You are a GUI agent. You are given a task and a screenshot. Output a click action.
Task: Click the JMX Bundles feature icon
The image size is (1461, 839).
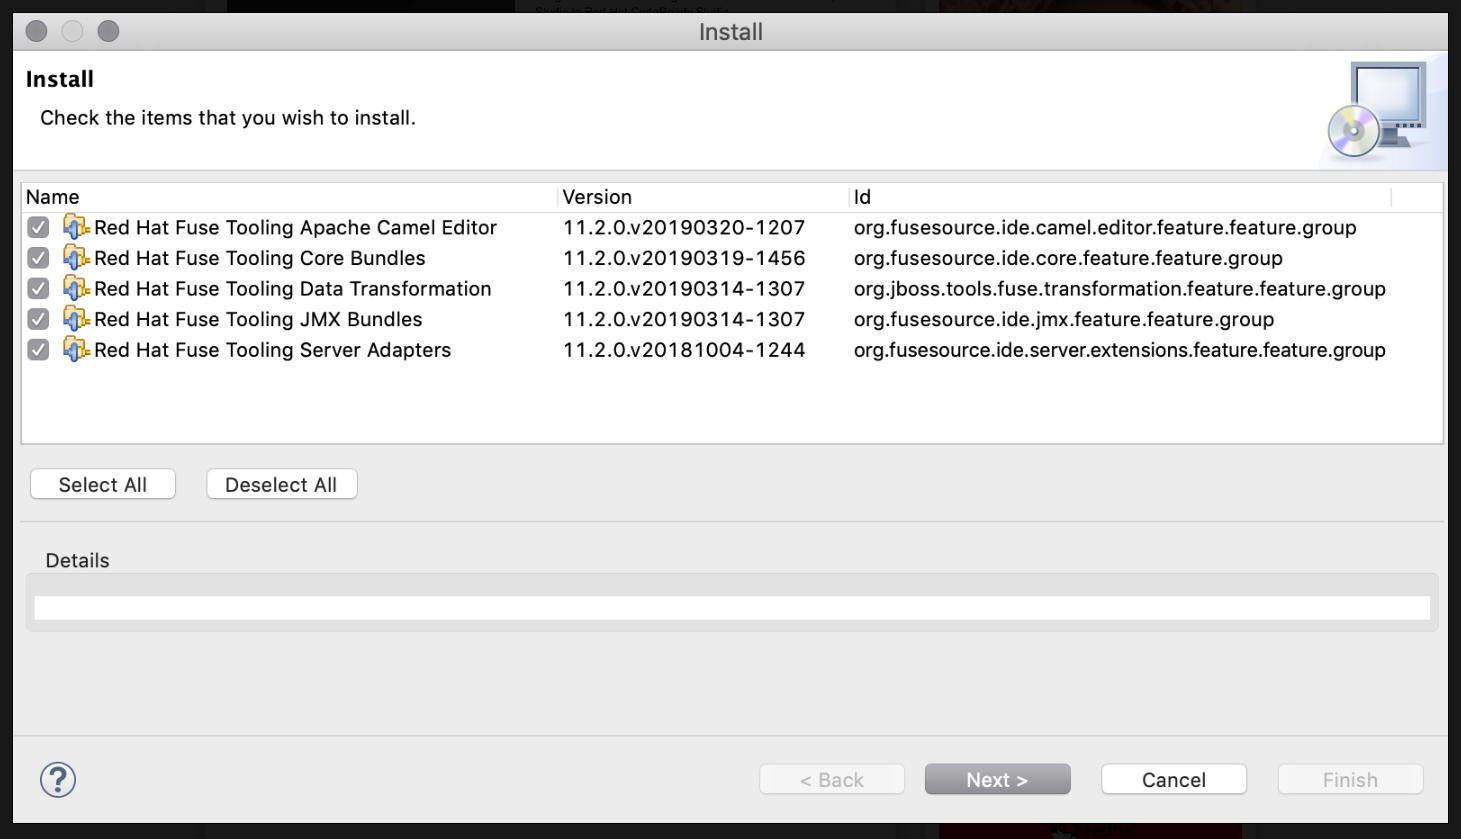pos(76,319)
